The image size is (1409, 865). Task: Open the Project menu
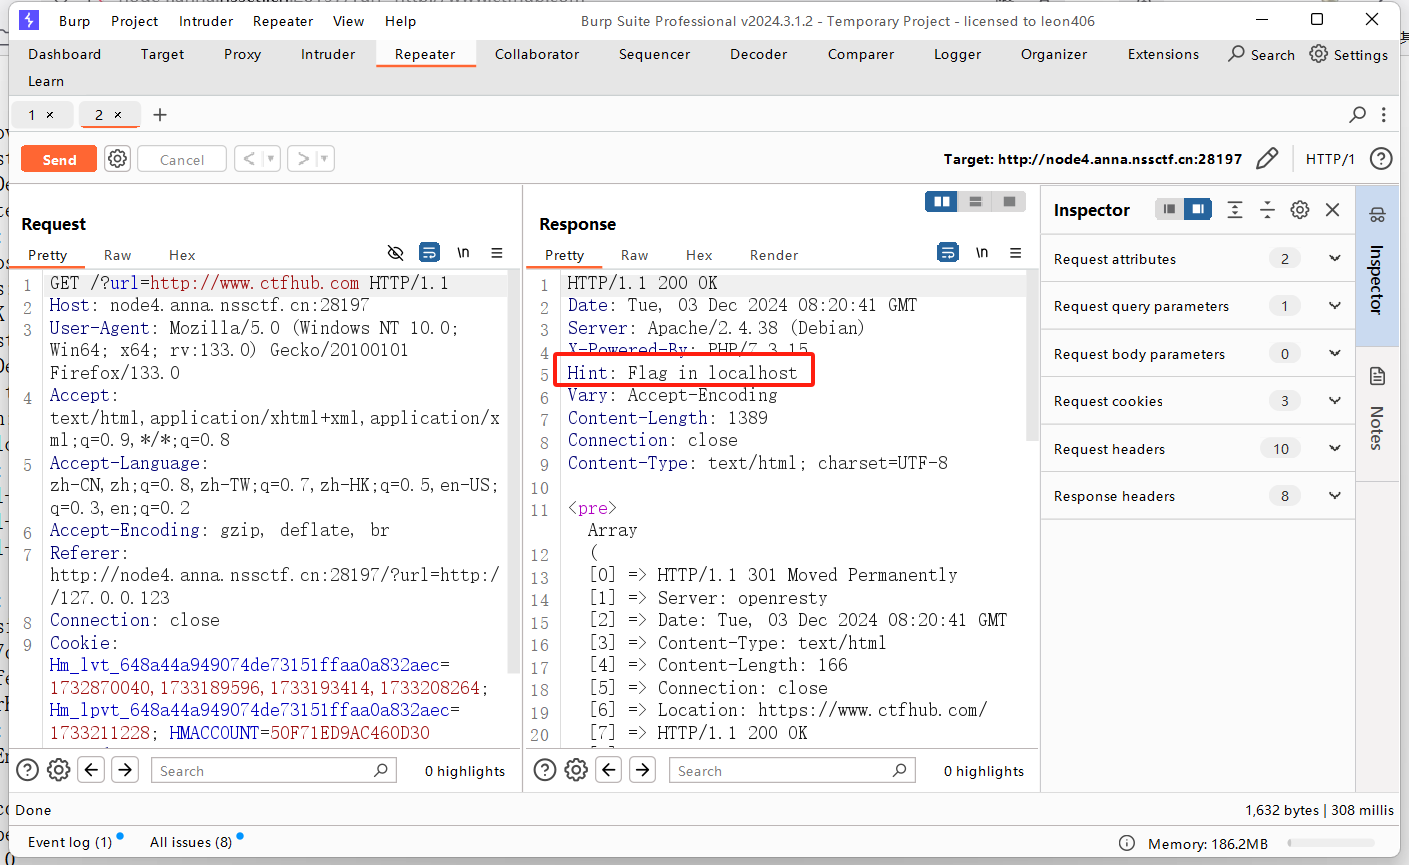click(135, 21)
